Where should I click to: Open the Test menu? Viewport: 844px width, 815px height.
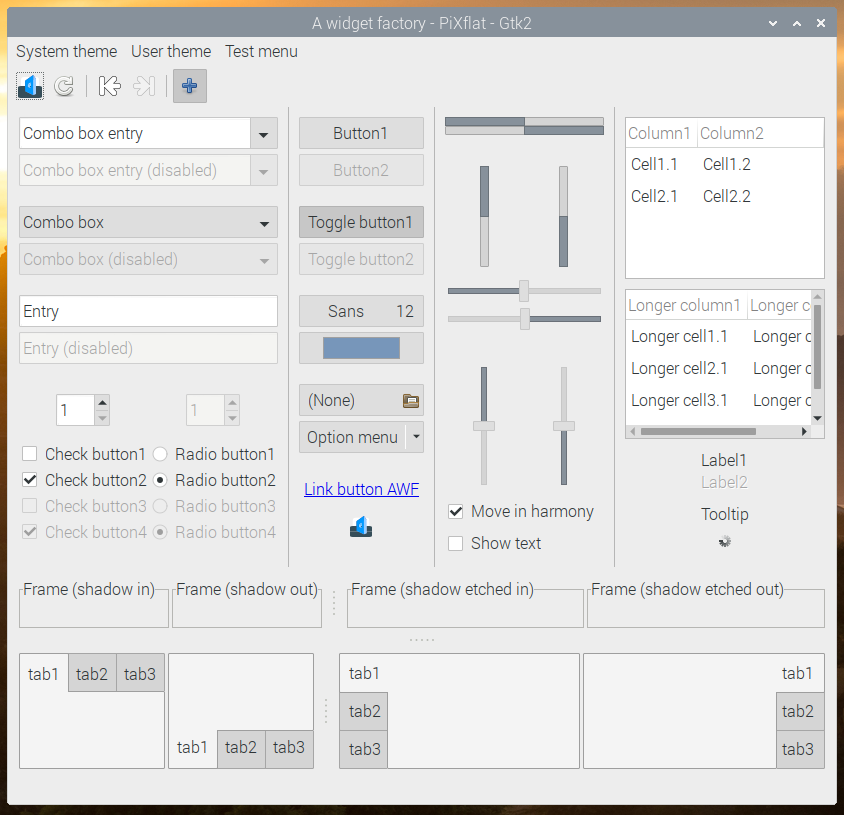coord(261,51)
